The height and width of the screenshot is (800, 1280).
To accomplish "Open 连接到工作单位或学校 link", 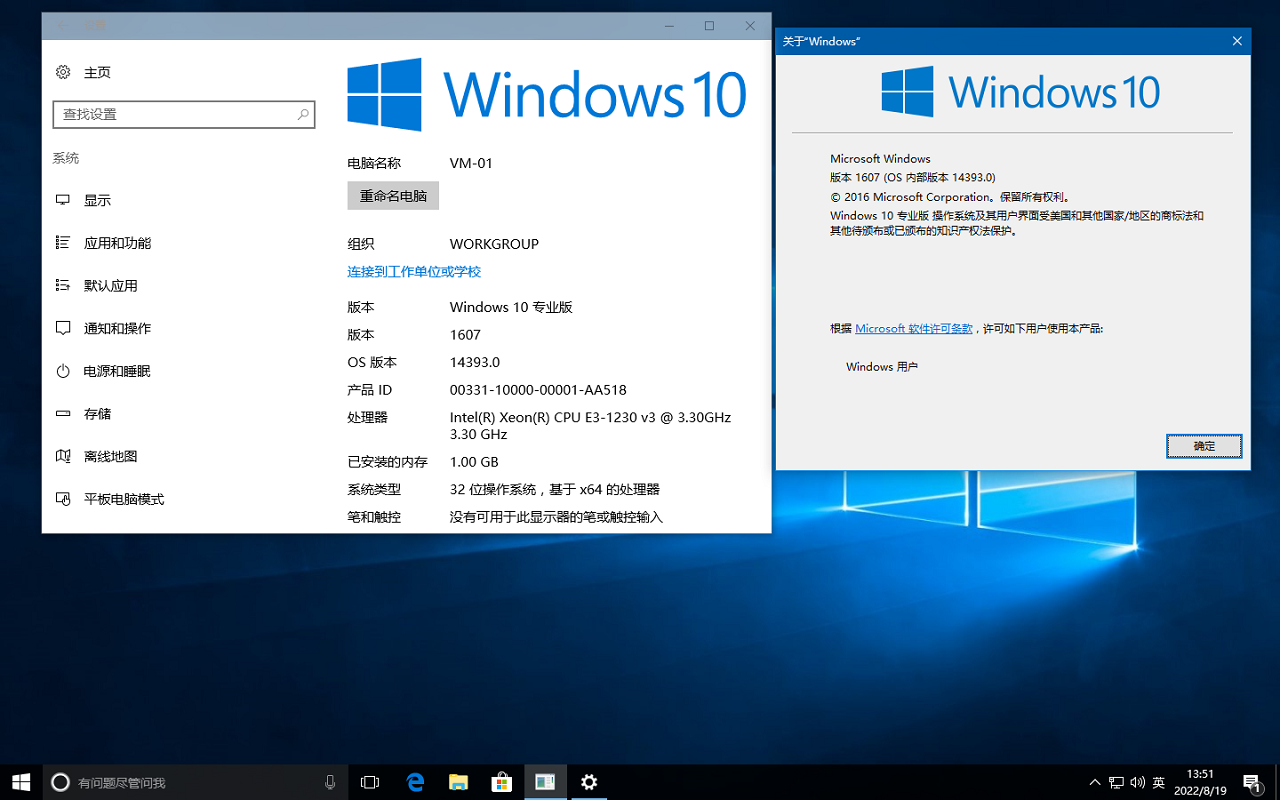I will [x=414, y=272].
